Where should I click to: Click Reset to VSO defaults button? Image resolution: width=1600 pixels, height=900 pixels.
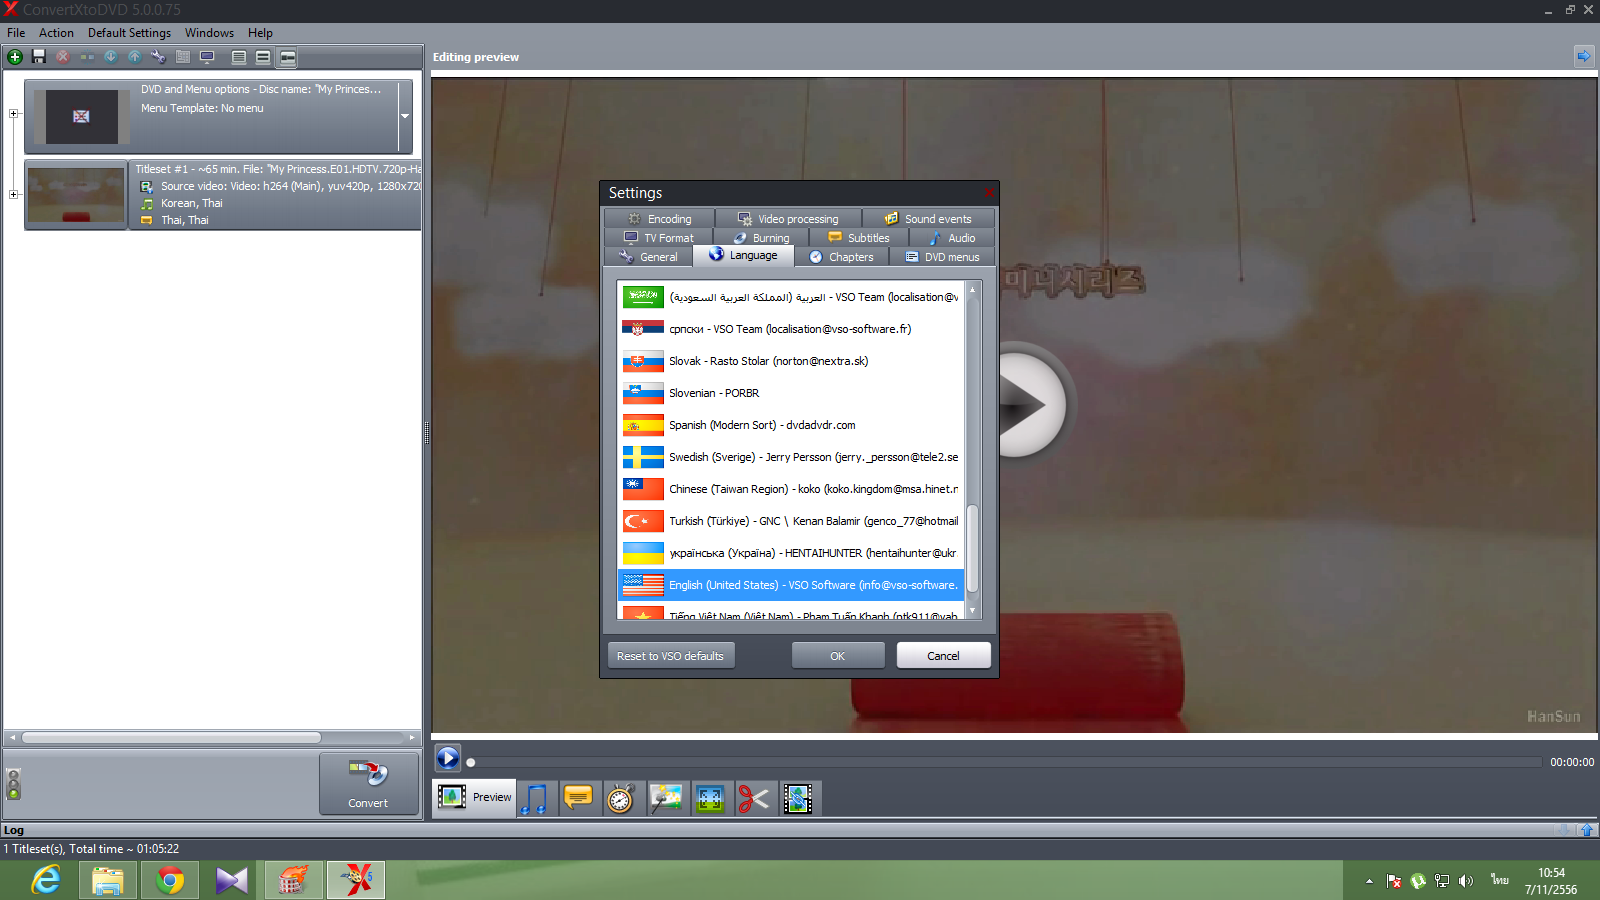pos(670,656)
